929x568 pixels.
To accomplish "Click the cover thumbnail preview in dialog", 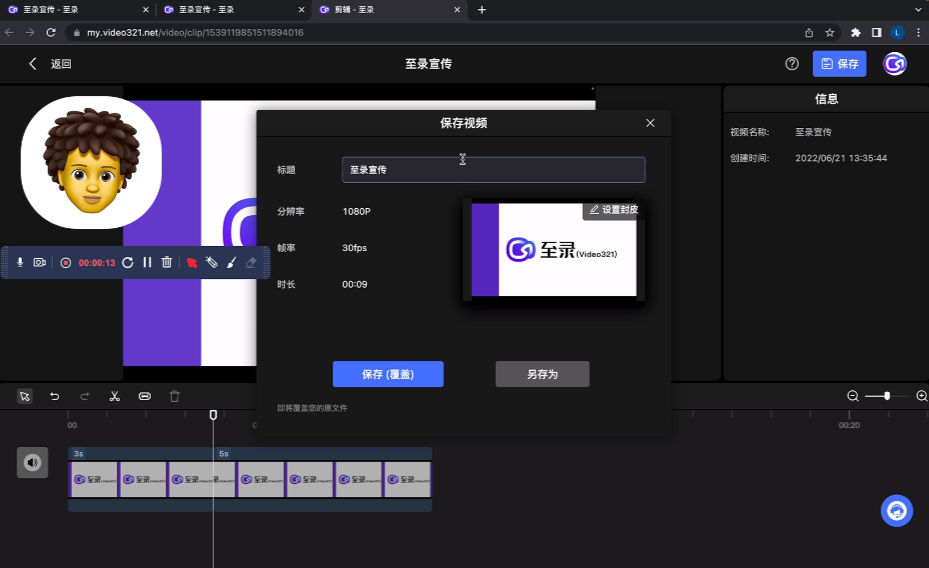I will click(x=553, y=250).
